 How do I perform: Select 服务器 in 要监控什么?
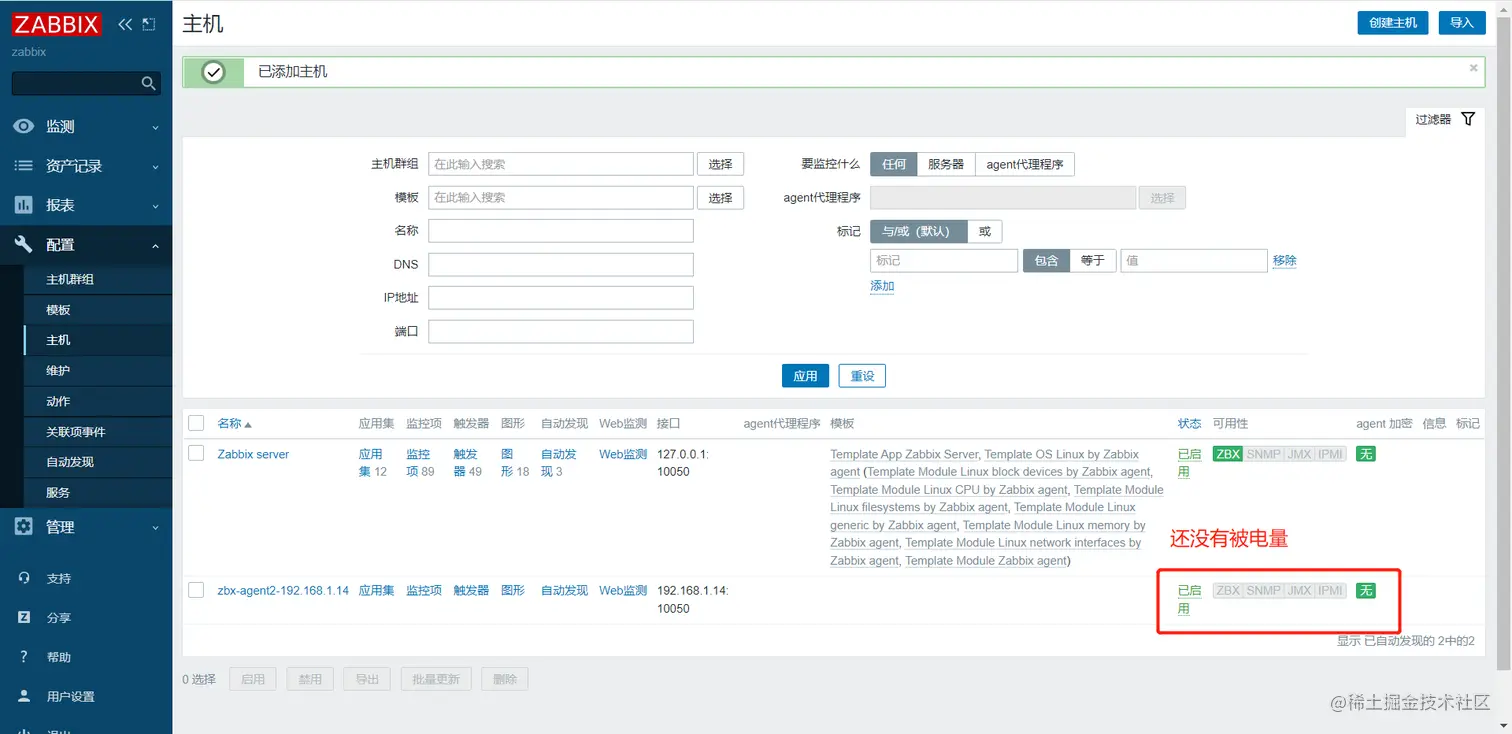click(946, 164)
